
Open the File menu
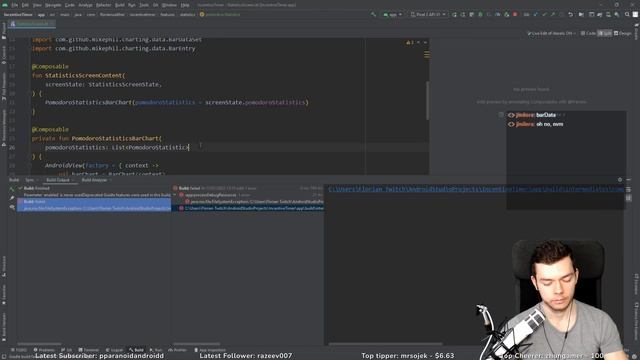(x=15, y=5)
